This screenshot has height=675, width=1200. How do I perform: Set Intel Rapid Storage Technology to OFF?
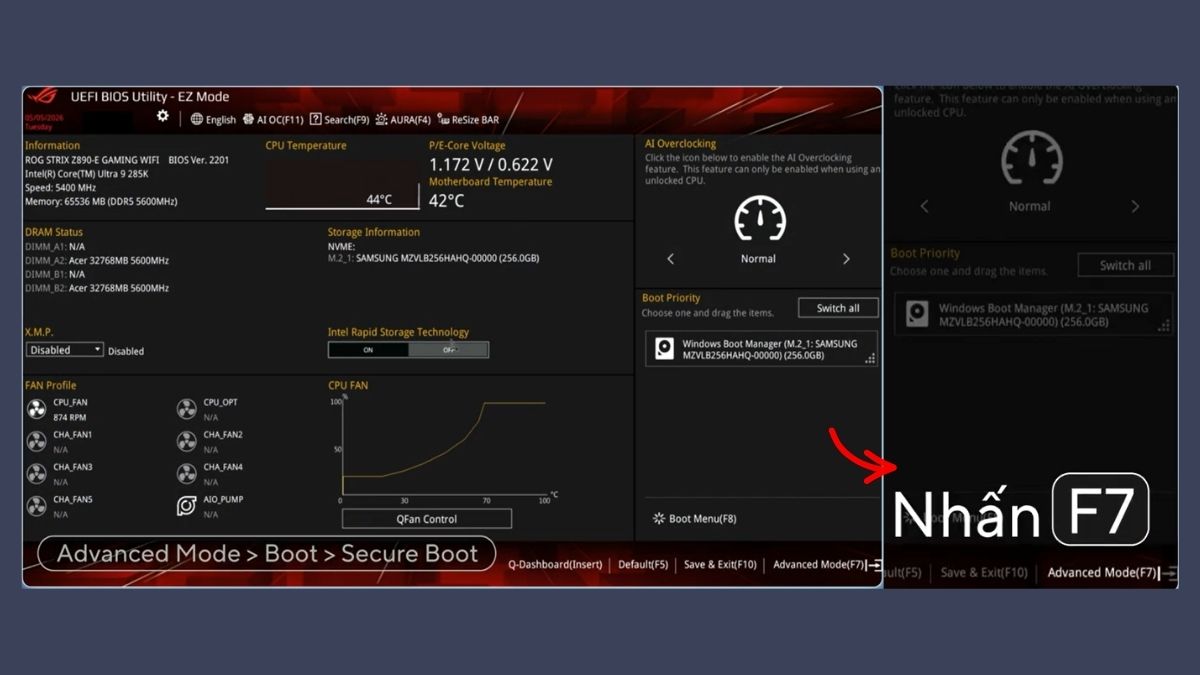tap(448, 350)
